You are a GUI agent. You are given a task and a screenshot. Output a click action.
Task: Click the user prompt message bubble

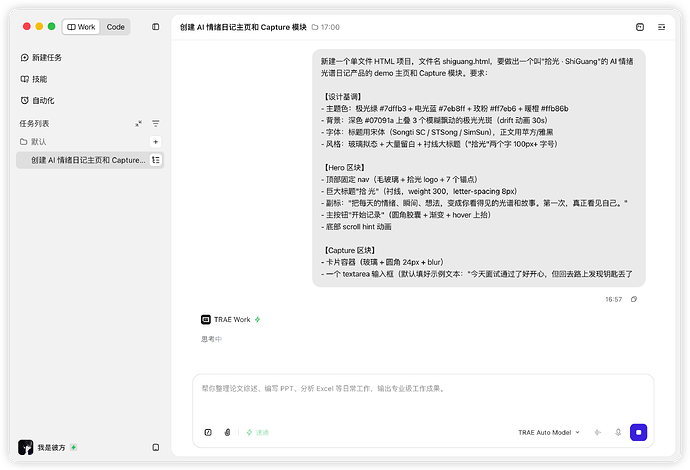[479, 168]
